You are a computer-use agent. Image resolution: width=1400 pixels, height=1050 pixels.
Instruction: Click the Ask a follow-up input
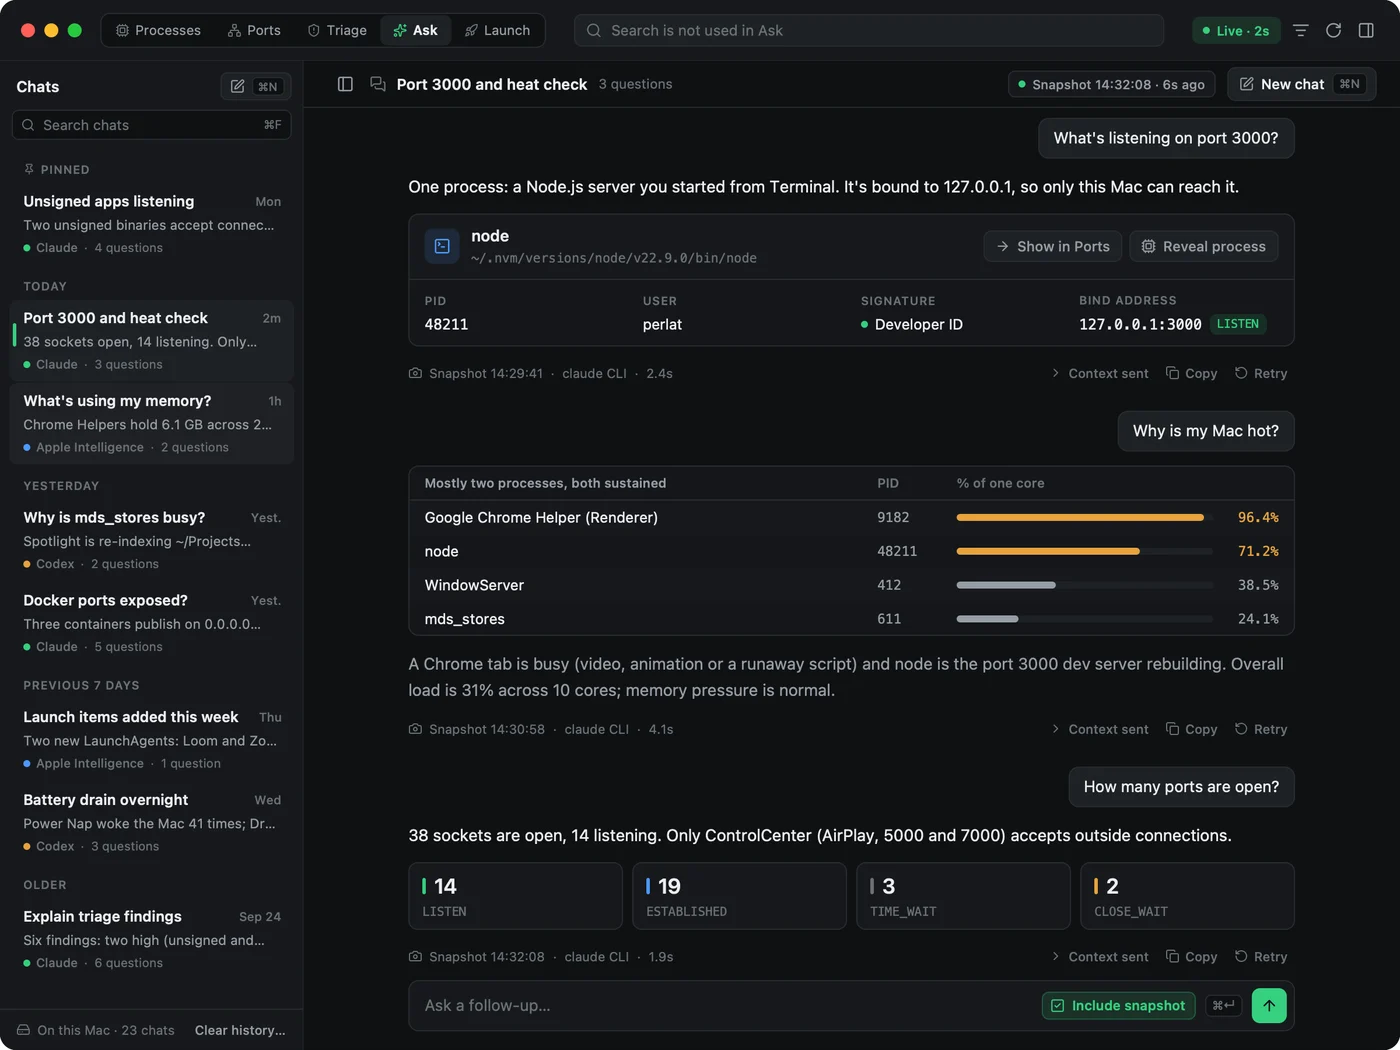[x=727, y=1005]
